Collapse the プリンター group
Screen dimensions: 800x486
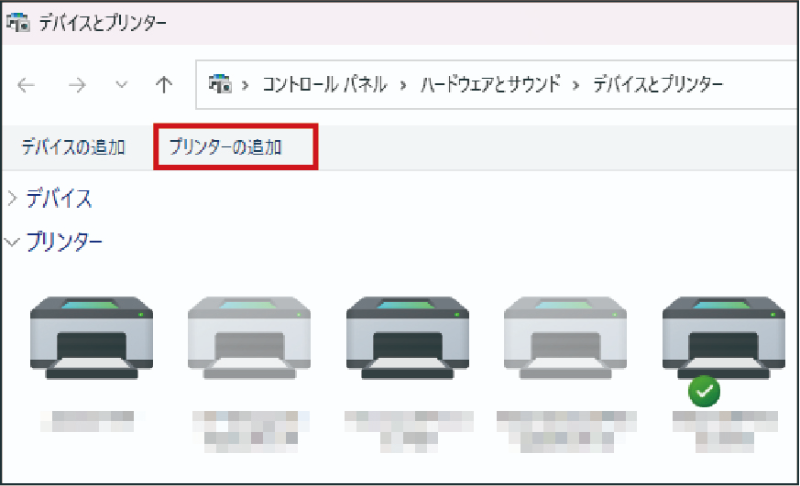pos(12,242)
